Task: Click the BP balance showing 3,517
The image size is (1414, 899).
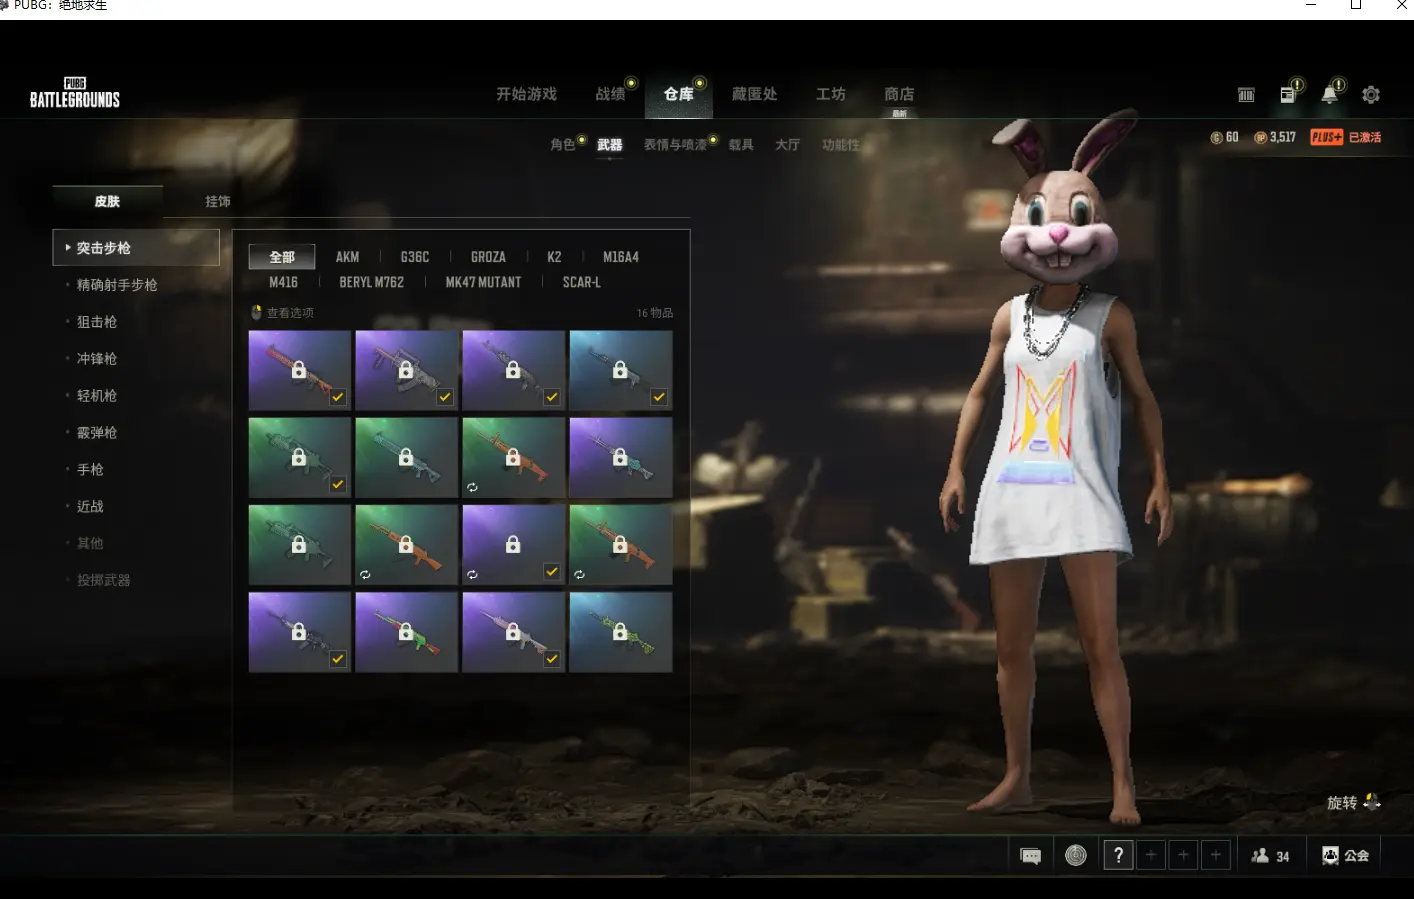Action: (x=1275, y=137)
